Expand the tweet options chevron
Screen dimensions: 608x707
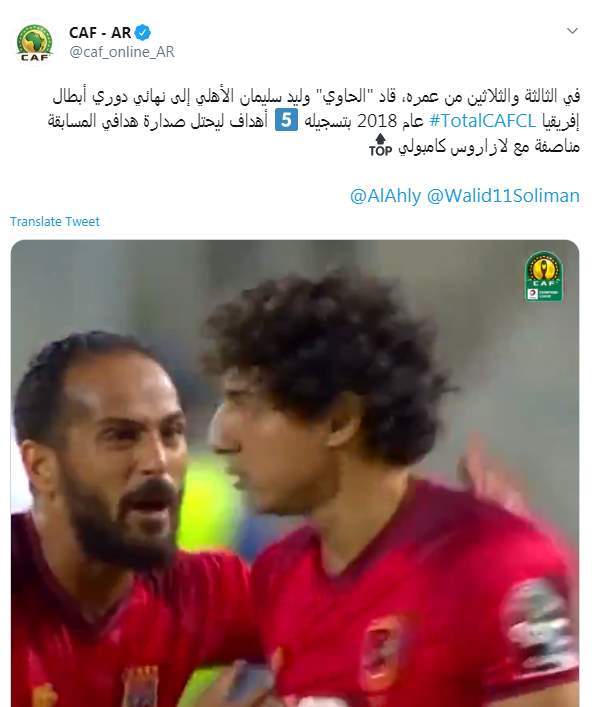tap(572, 31)
